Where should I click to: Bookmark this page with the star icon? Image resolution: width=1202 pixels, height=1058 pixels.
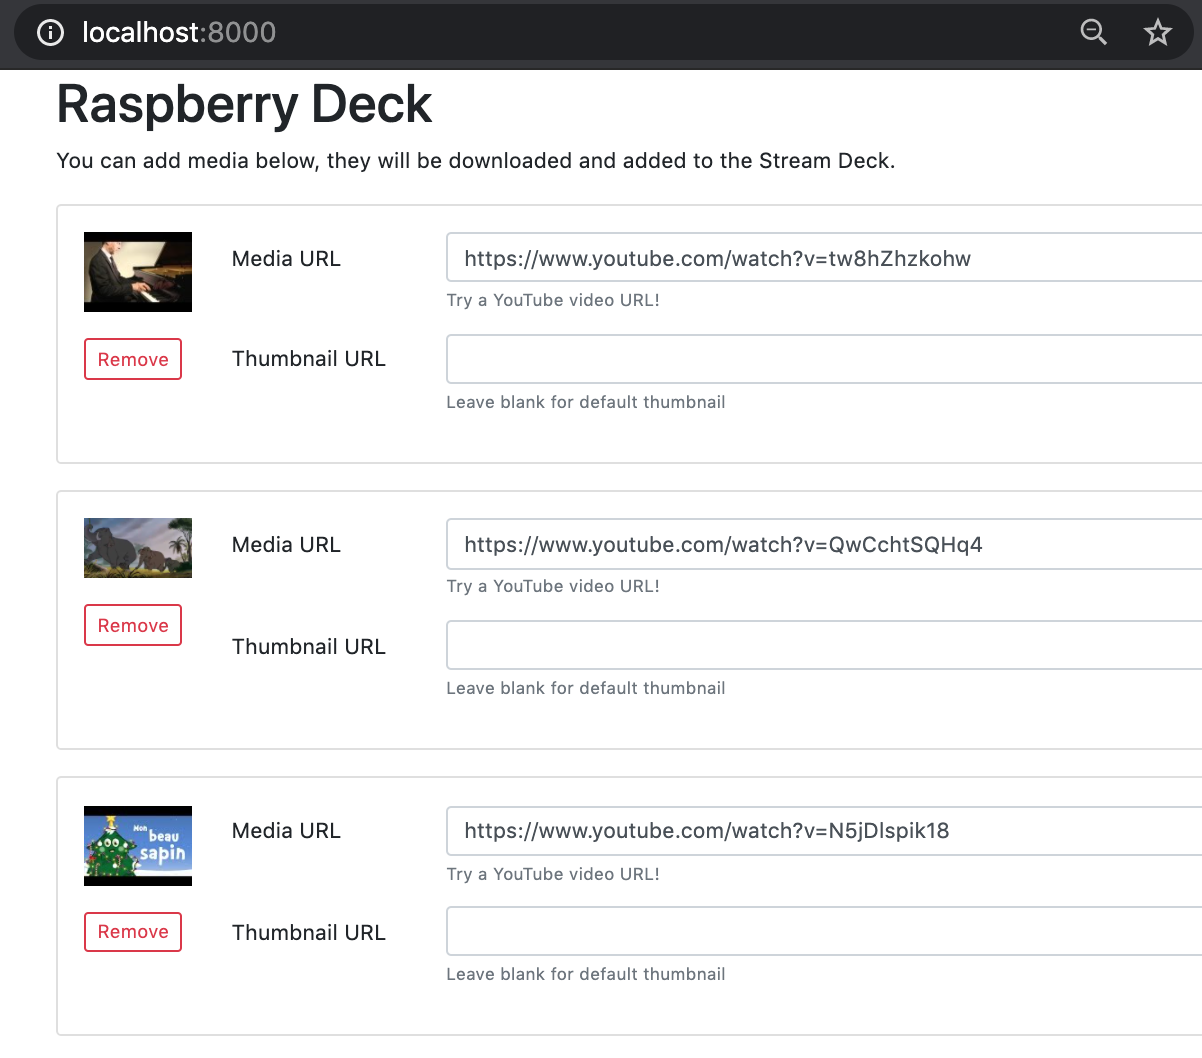pos(1158,32)
